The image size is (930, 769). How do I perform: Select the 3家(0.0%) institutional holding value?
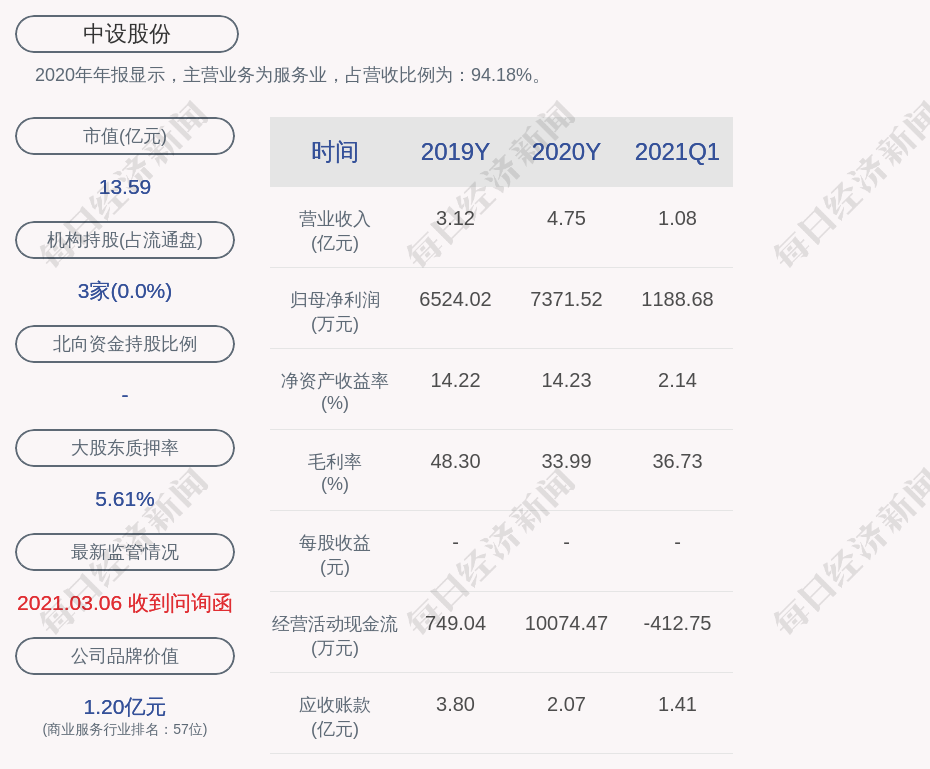pos(125,291)
